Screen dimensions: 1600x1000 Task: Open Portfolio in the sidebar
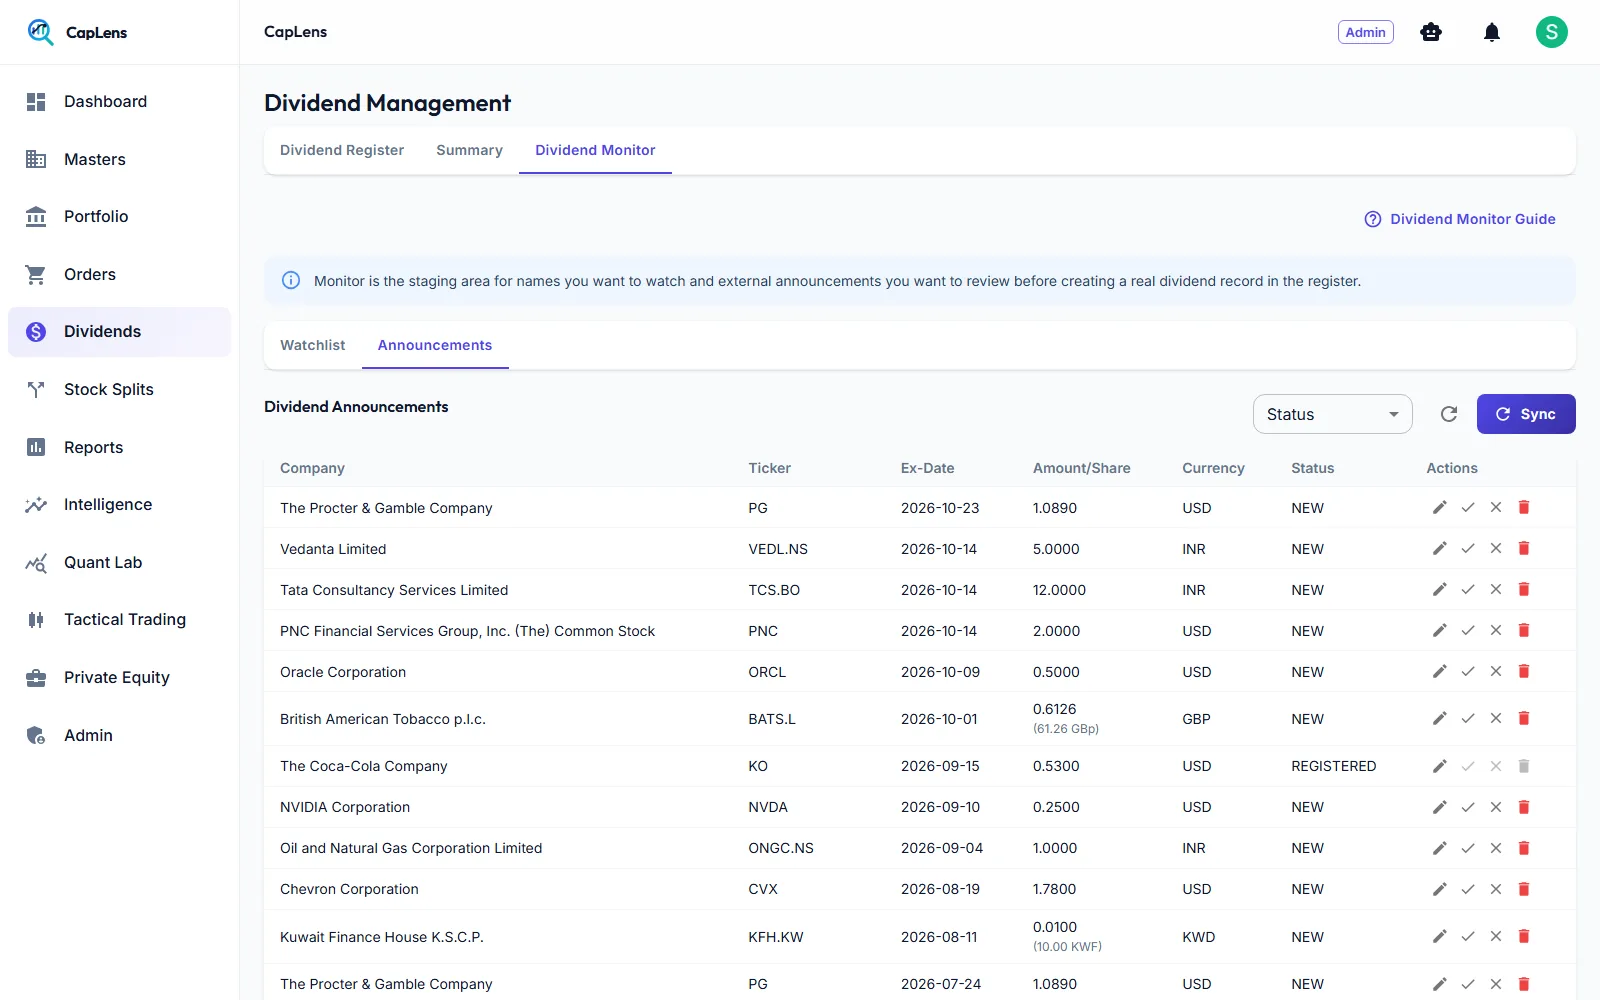[119, 216]
